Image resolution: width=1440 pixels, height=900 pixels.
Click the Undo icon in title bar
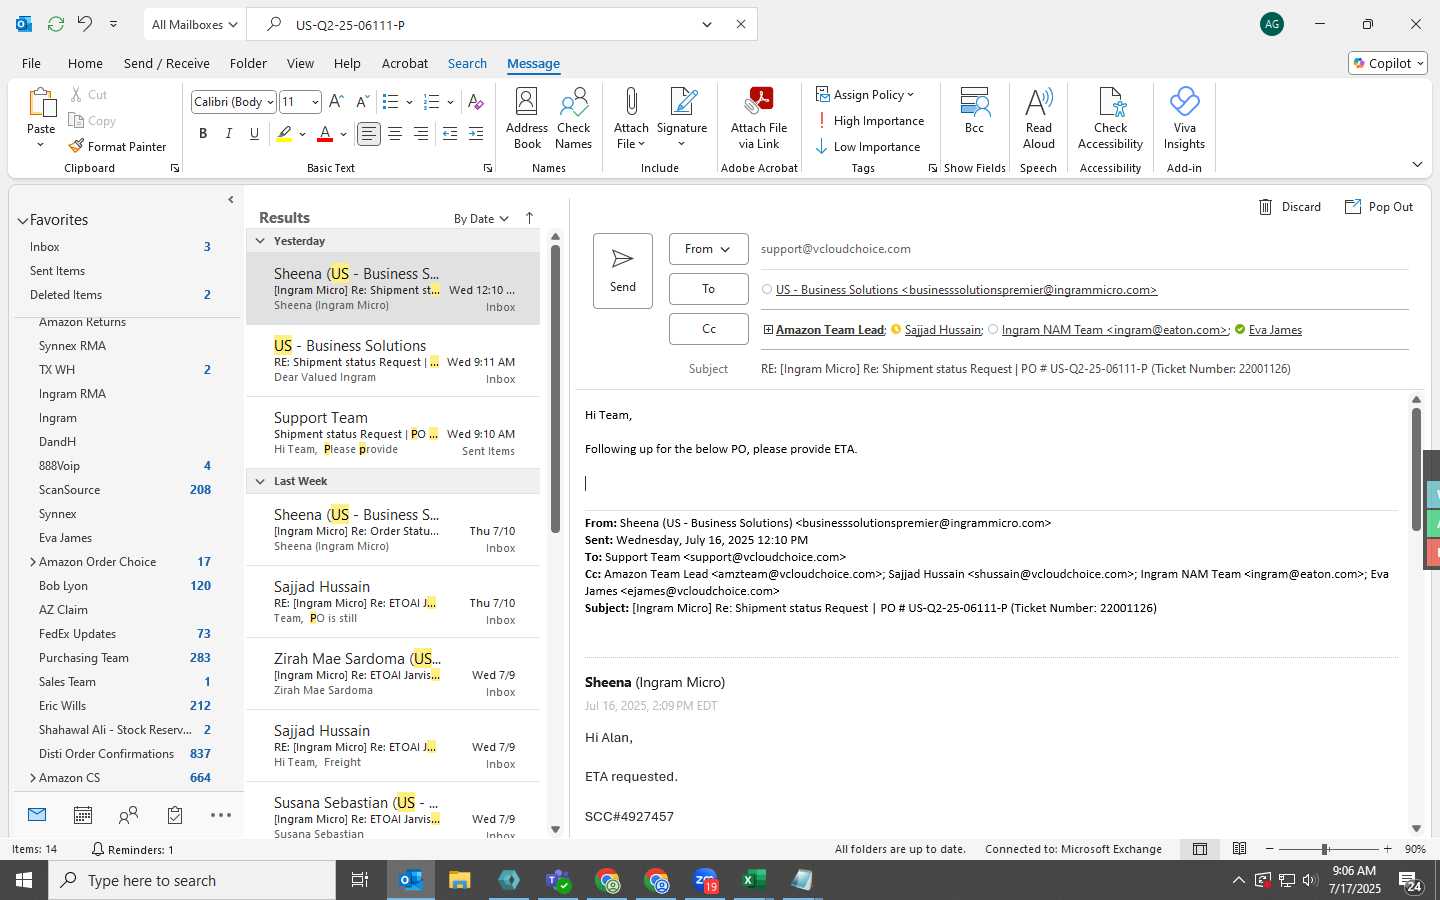[86, 24]
